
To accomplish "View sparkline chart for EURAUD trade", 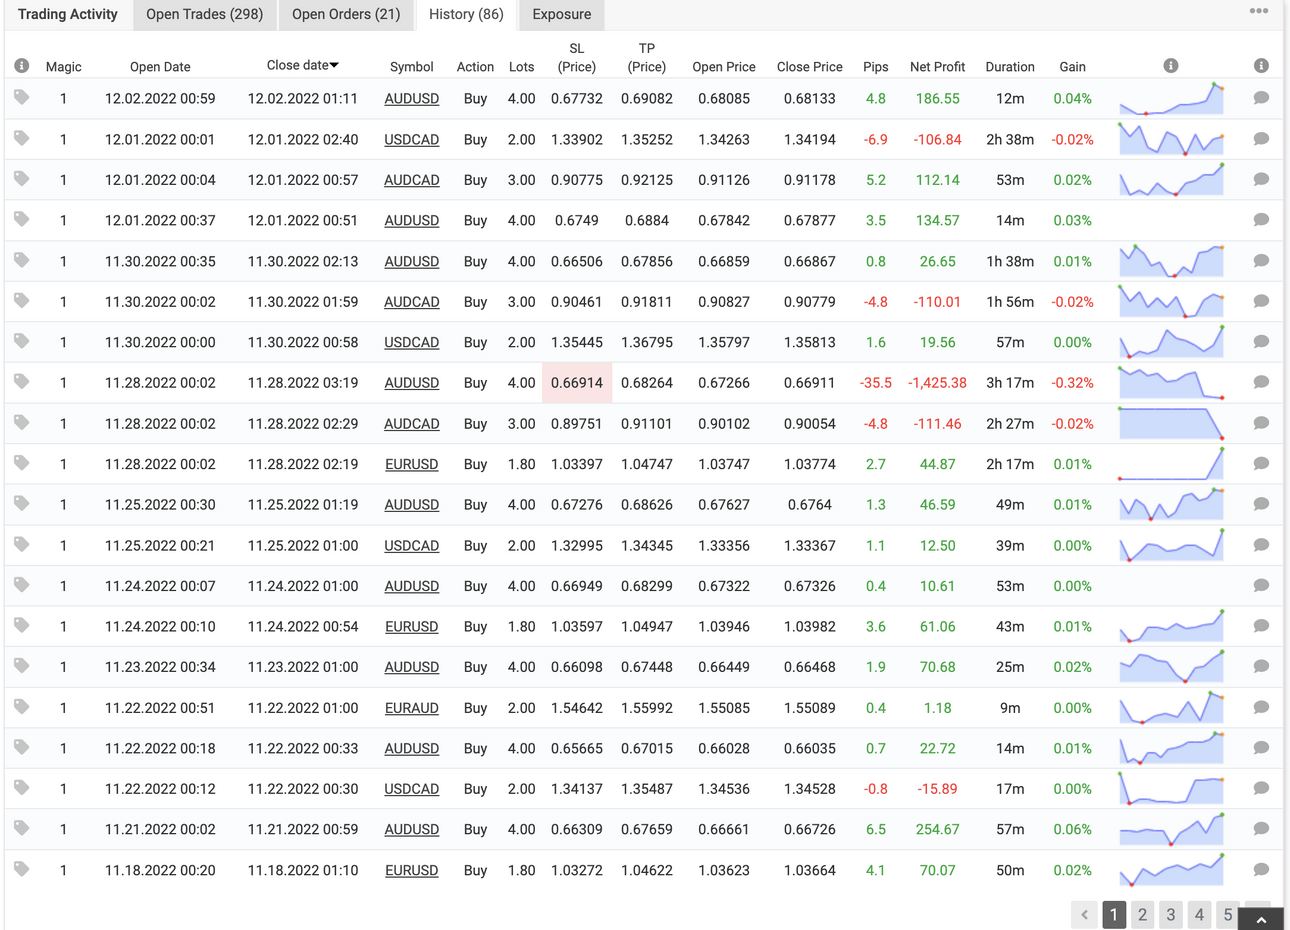I will click(1171, 708).
